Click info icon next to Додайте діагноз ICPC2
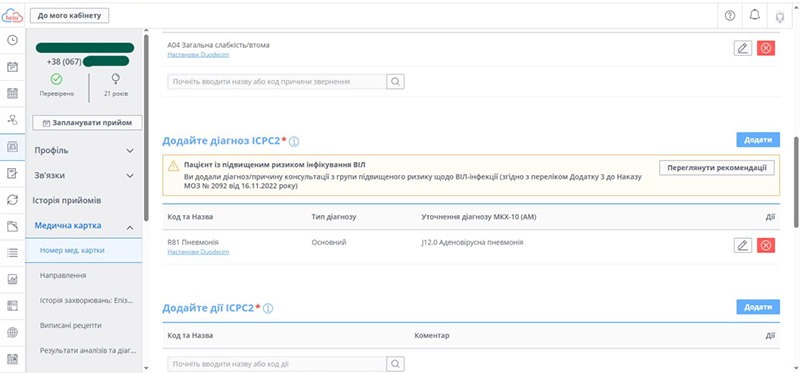 [294, 142]
